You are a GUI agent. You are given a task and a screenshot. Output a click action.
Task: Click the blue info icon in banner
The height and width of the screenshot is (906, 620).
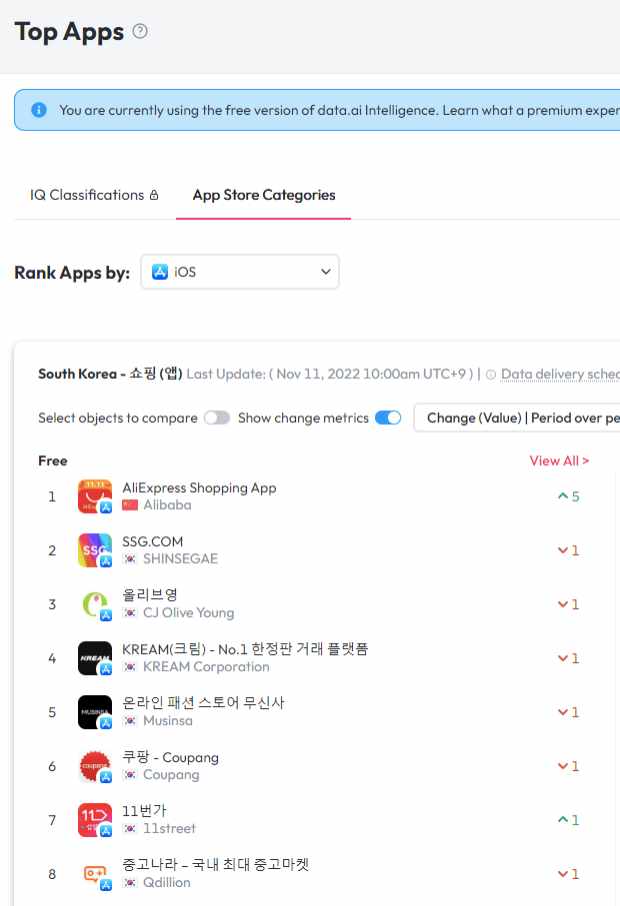(39, 110)
